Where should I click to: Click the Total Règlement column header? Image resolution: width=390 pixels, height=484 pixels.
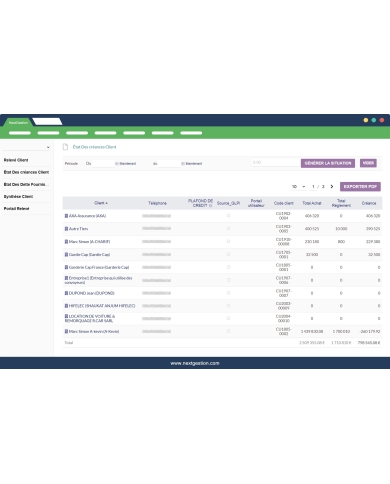pyautogui.click(x=341, y=203)
